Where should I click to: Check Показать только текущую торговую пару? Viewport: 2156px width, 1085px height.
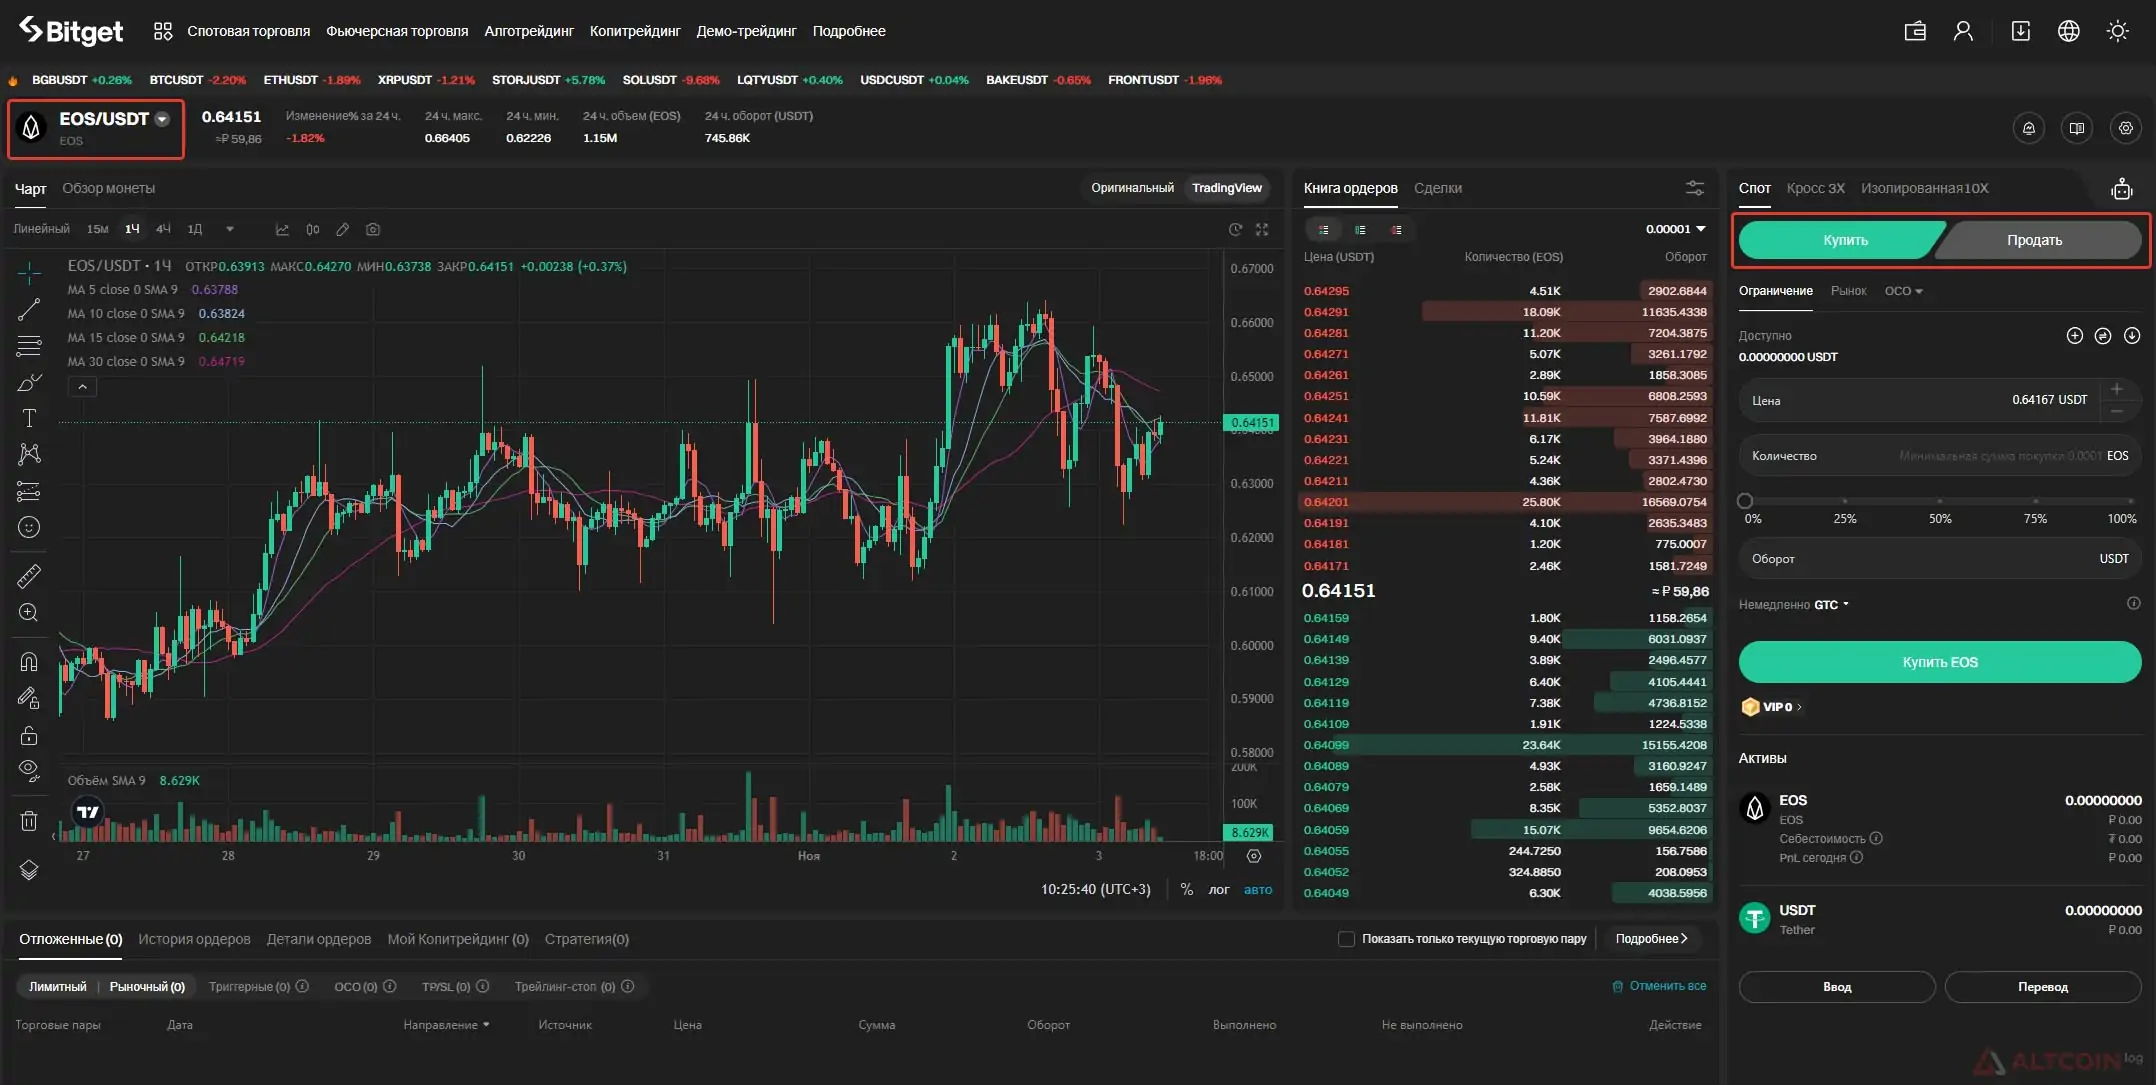click(1346, 939)
